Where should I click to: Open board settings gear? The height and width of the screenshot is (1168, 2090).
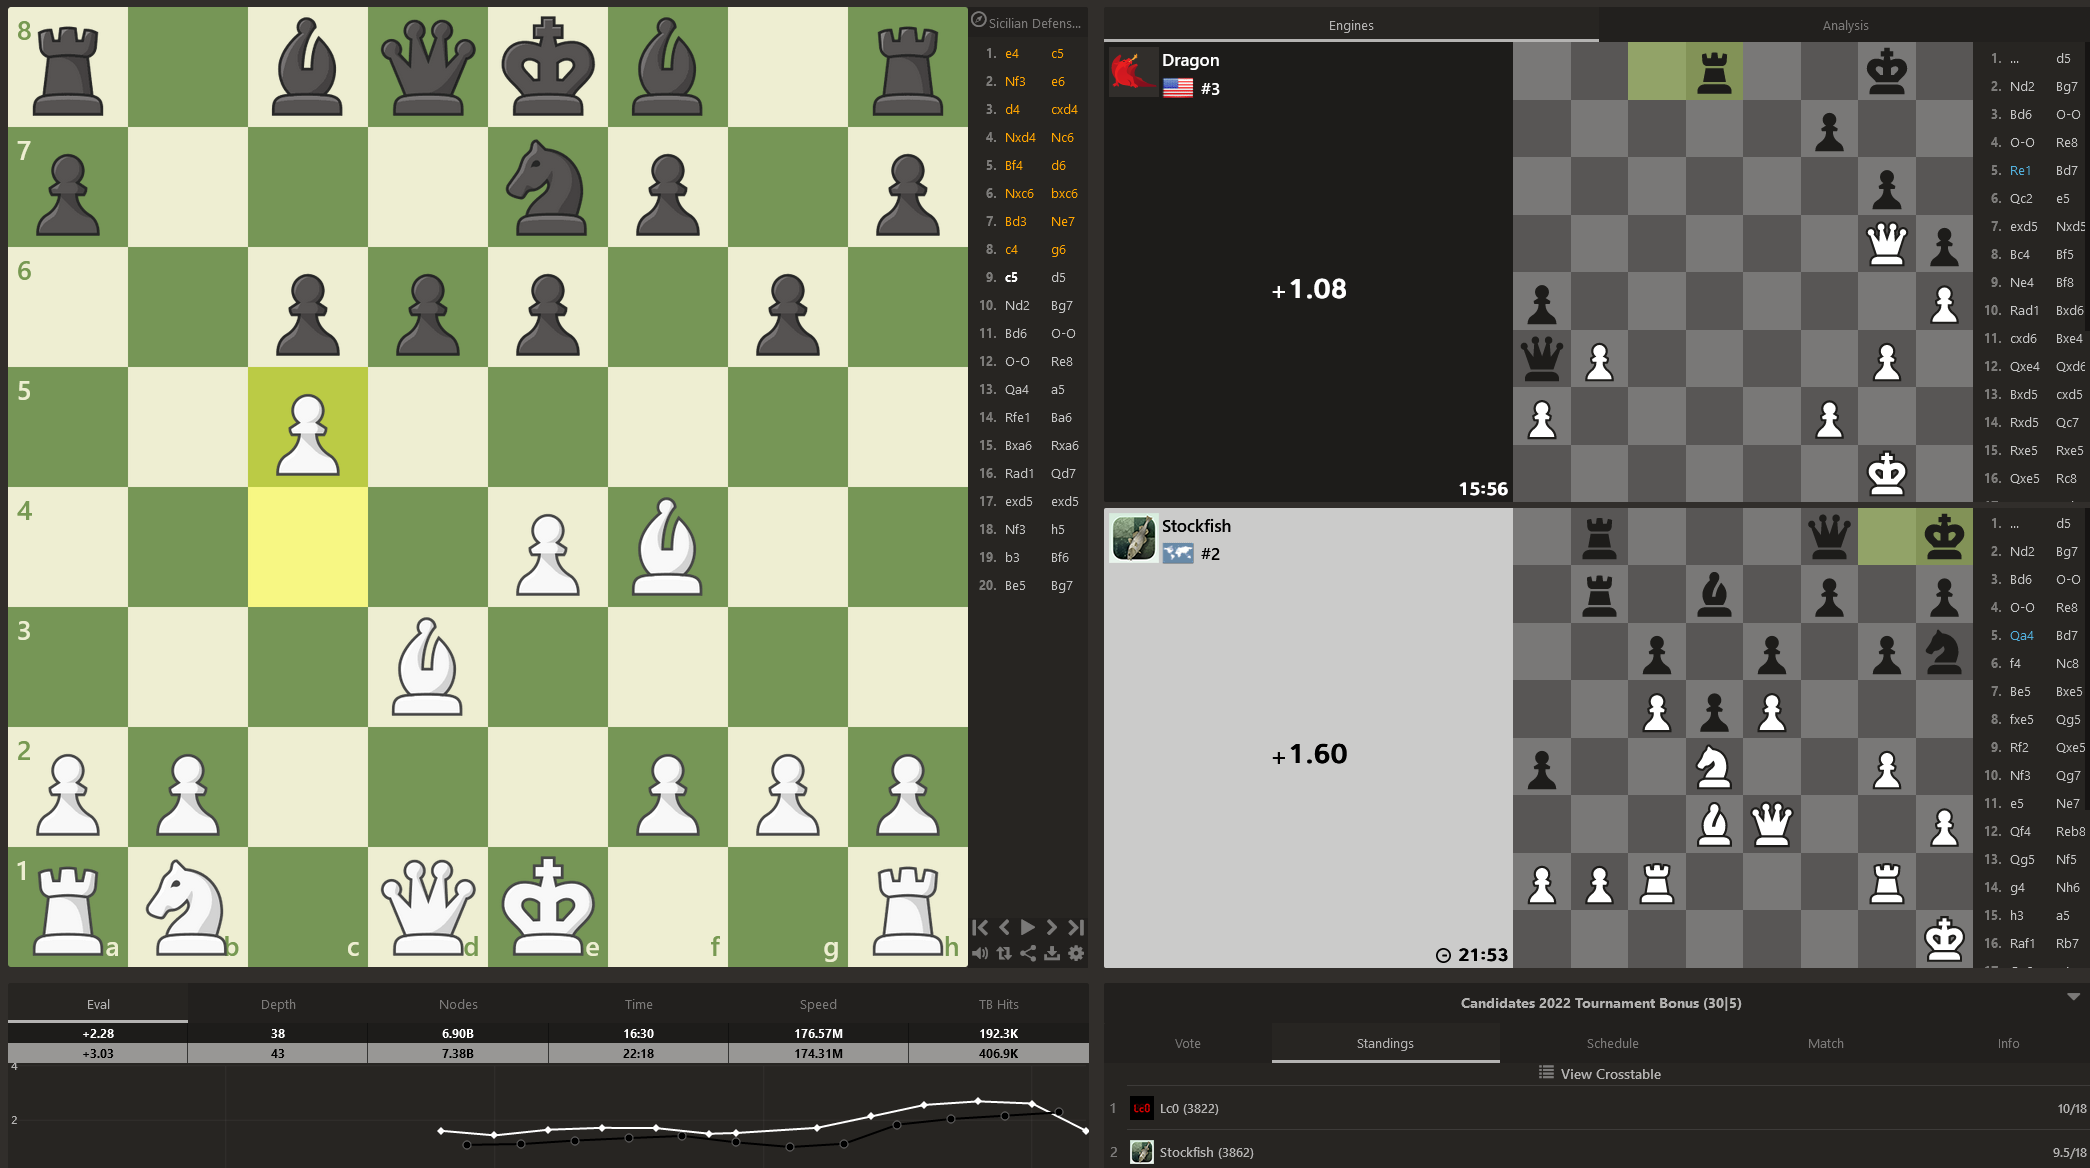1076,954
